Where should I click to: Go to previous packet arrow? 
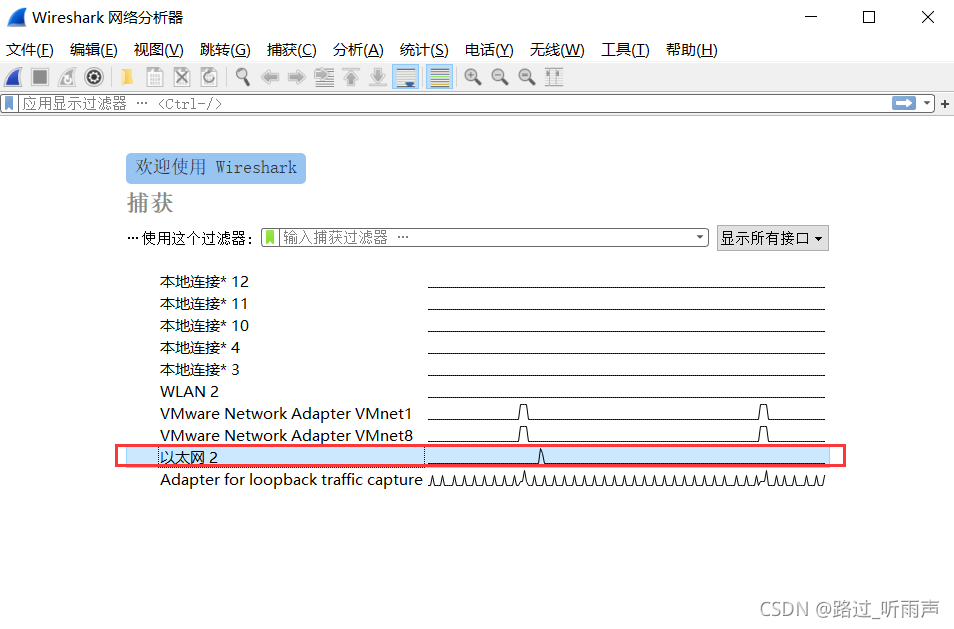point(270,77)
